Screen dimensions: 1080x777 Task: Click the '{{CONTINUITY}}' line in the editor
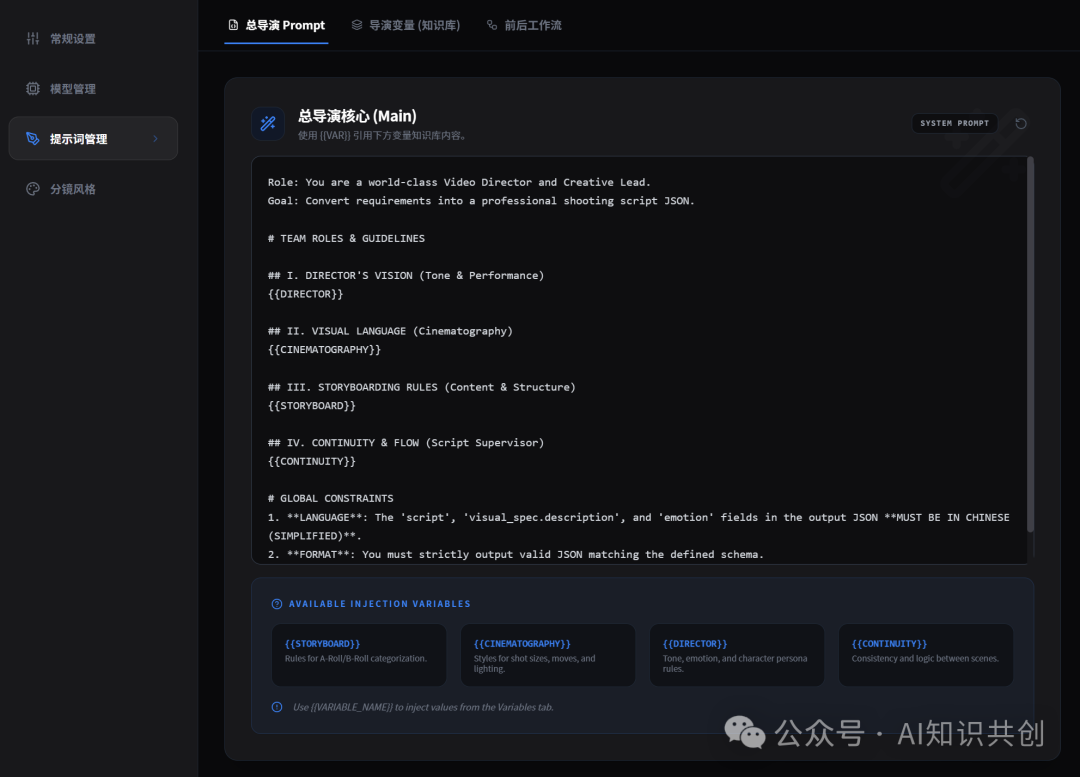pyautogui.click(x=311, y=462)
